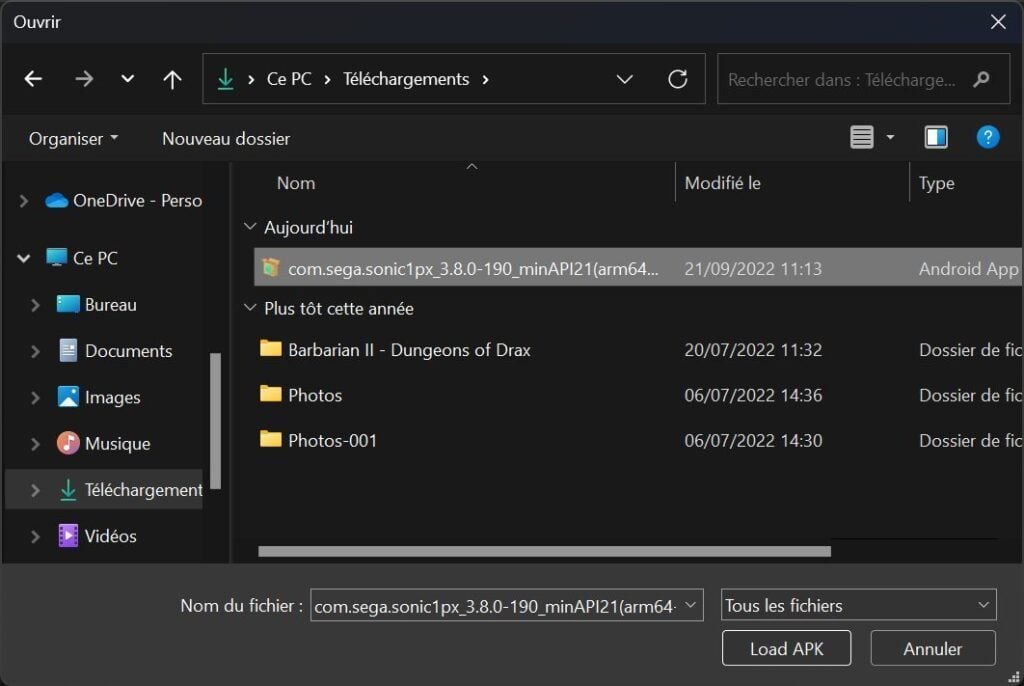Image resolution: width=1024 pixels, height=686 pixels.
Task: Click Téléchargements in the breadcrumb
Action: click(x=406, y=79)
